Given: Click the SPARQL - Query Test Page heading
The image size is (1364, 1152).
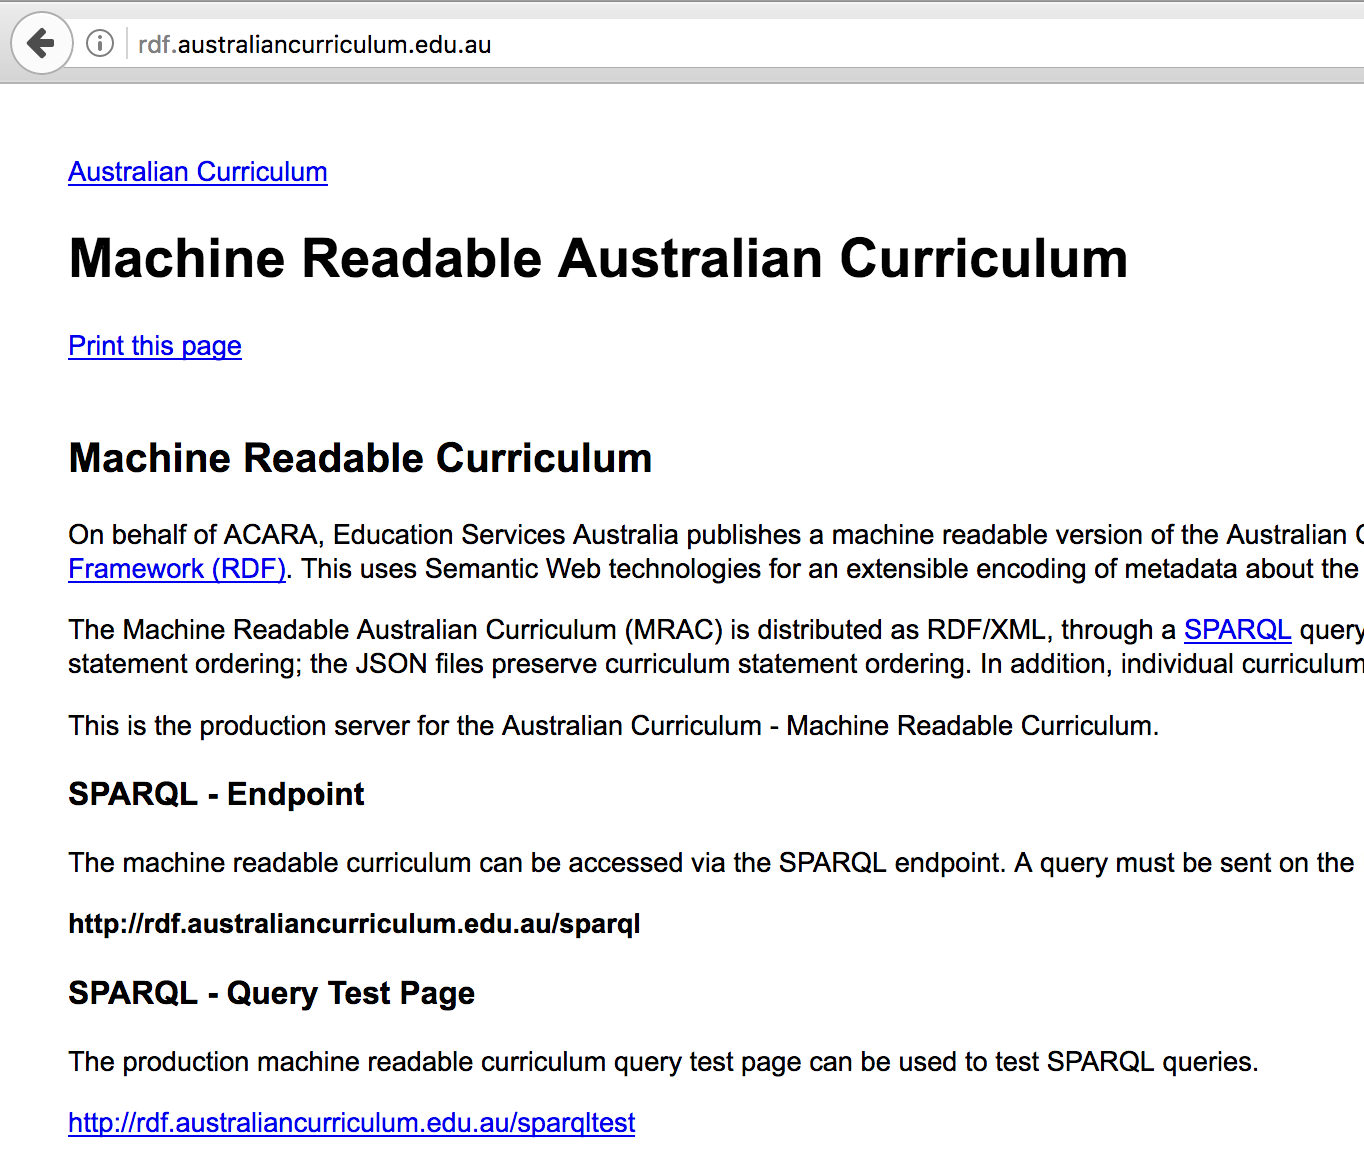Looking at the screenshot, I should (271, 993).
